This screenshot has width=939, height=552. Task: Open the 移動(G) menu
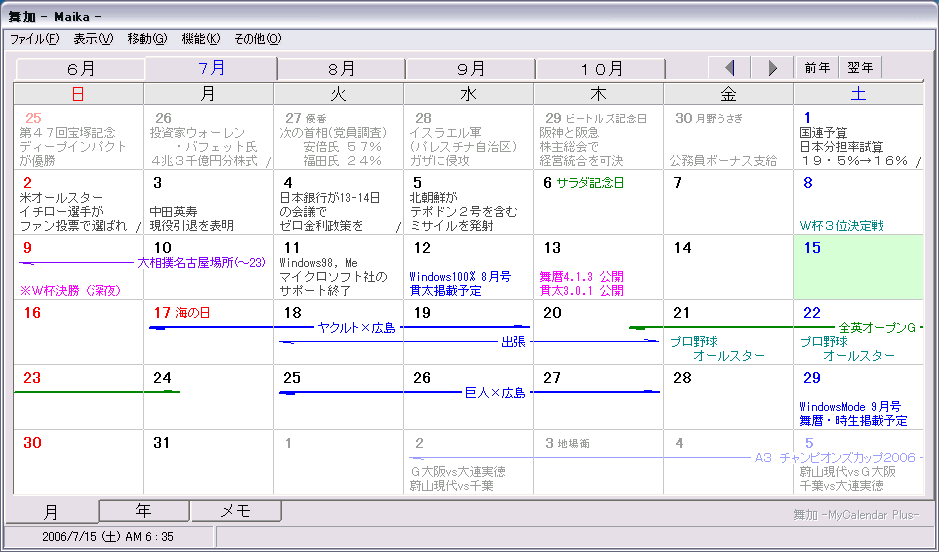[x=147, y=39]
